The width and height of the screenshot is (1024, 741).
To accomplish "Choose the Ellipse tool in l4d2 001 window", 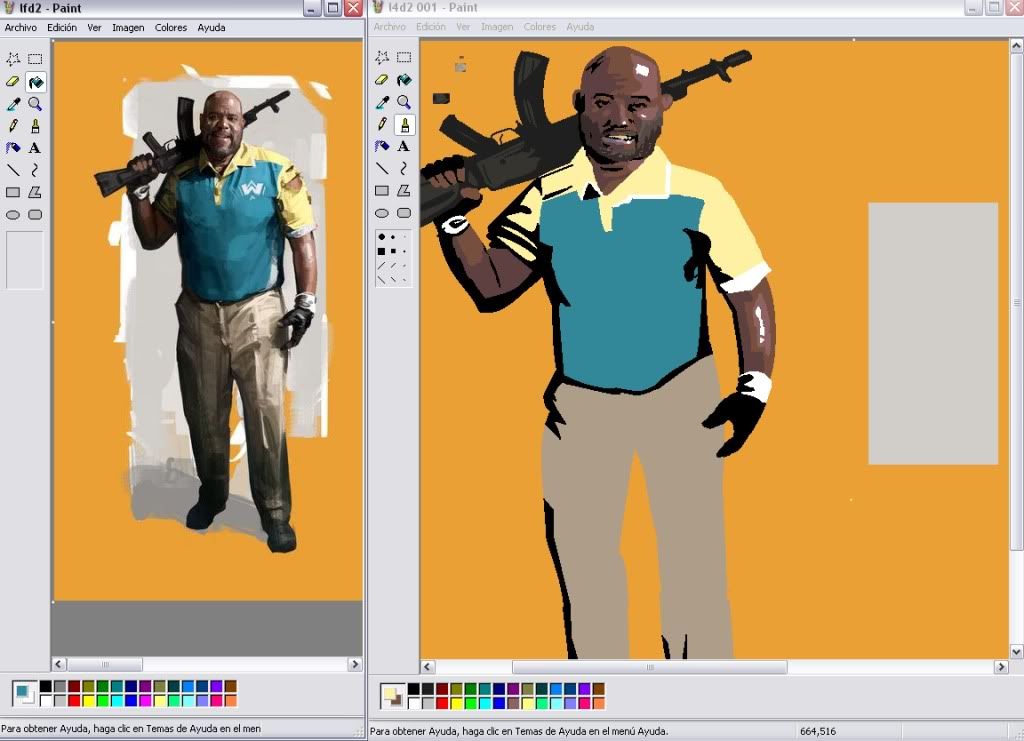I will pos(382,213).
